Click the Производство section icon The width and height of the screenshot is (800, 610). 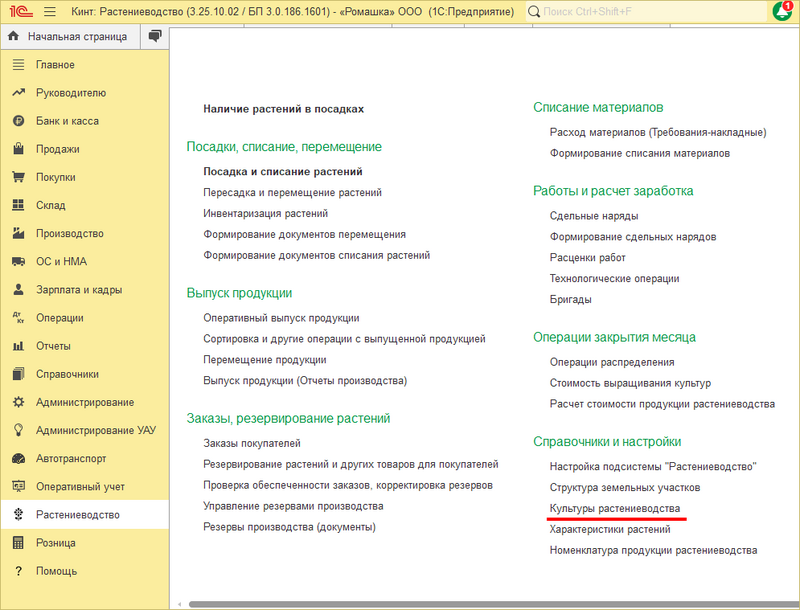(20, 234)
